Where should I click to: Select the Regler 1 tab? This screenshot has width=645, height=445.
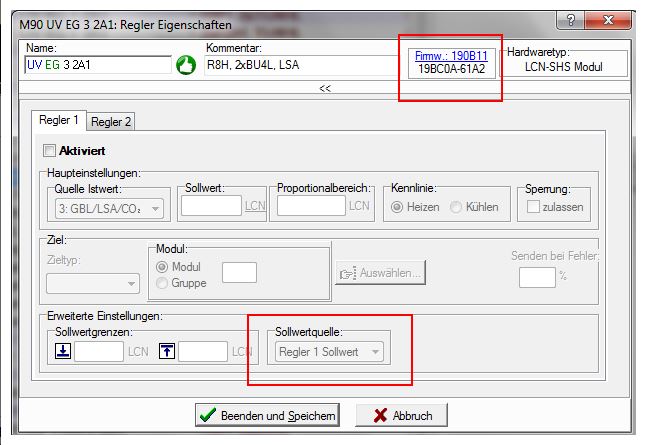(x=59, y=120)
